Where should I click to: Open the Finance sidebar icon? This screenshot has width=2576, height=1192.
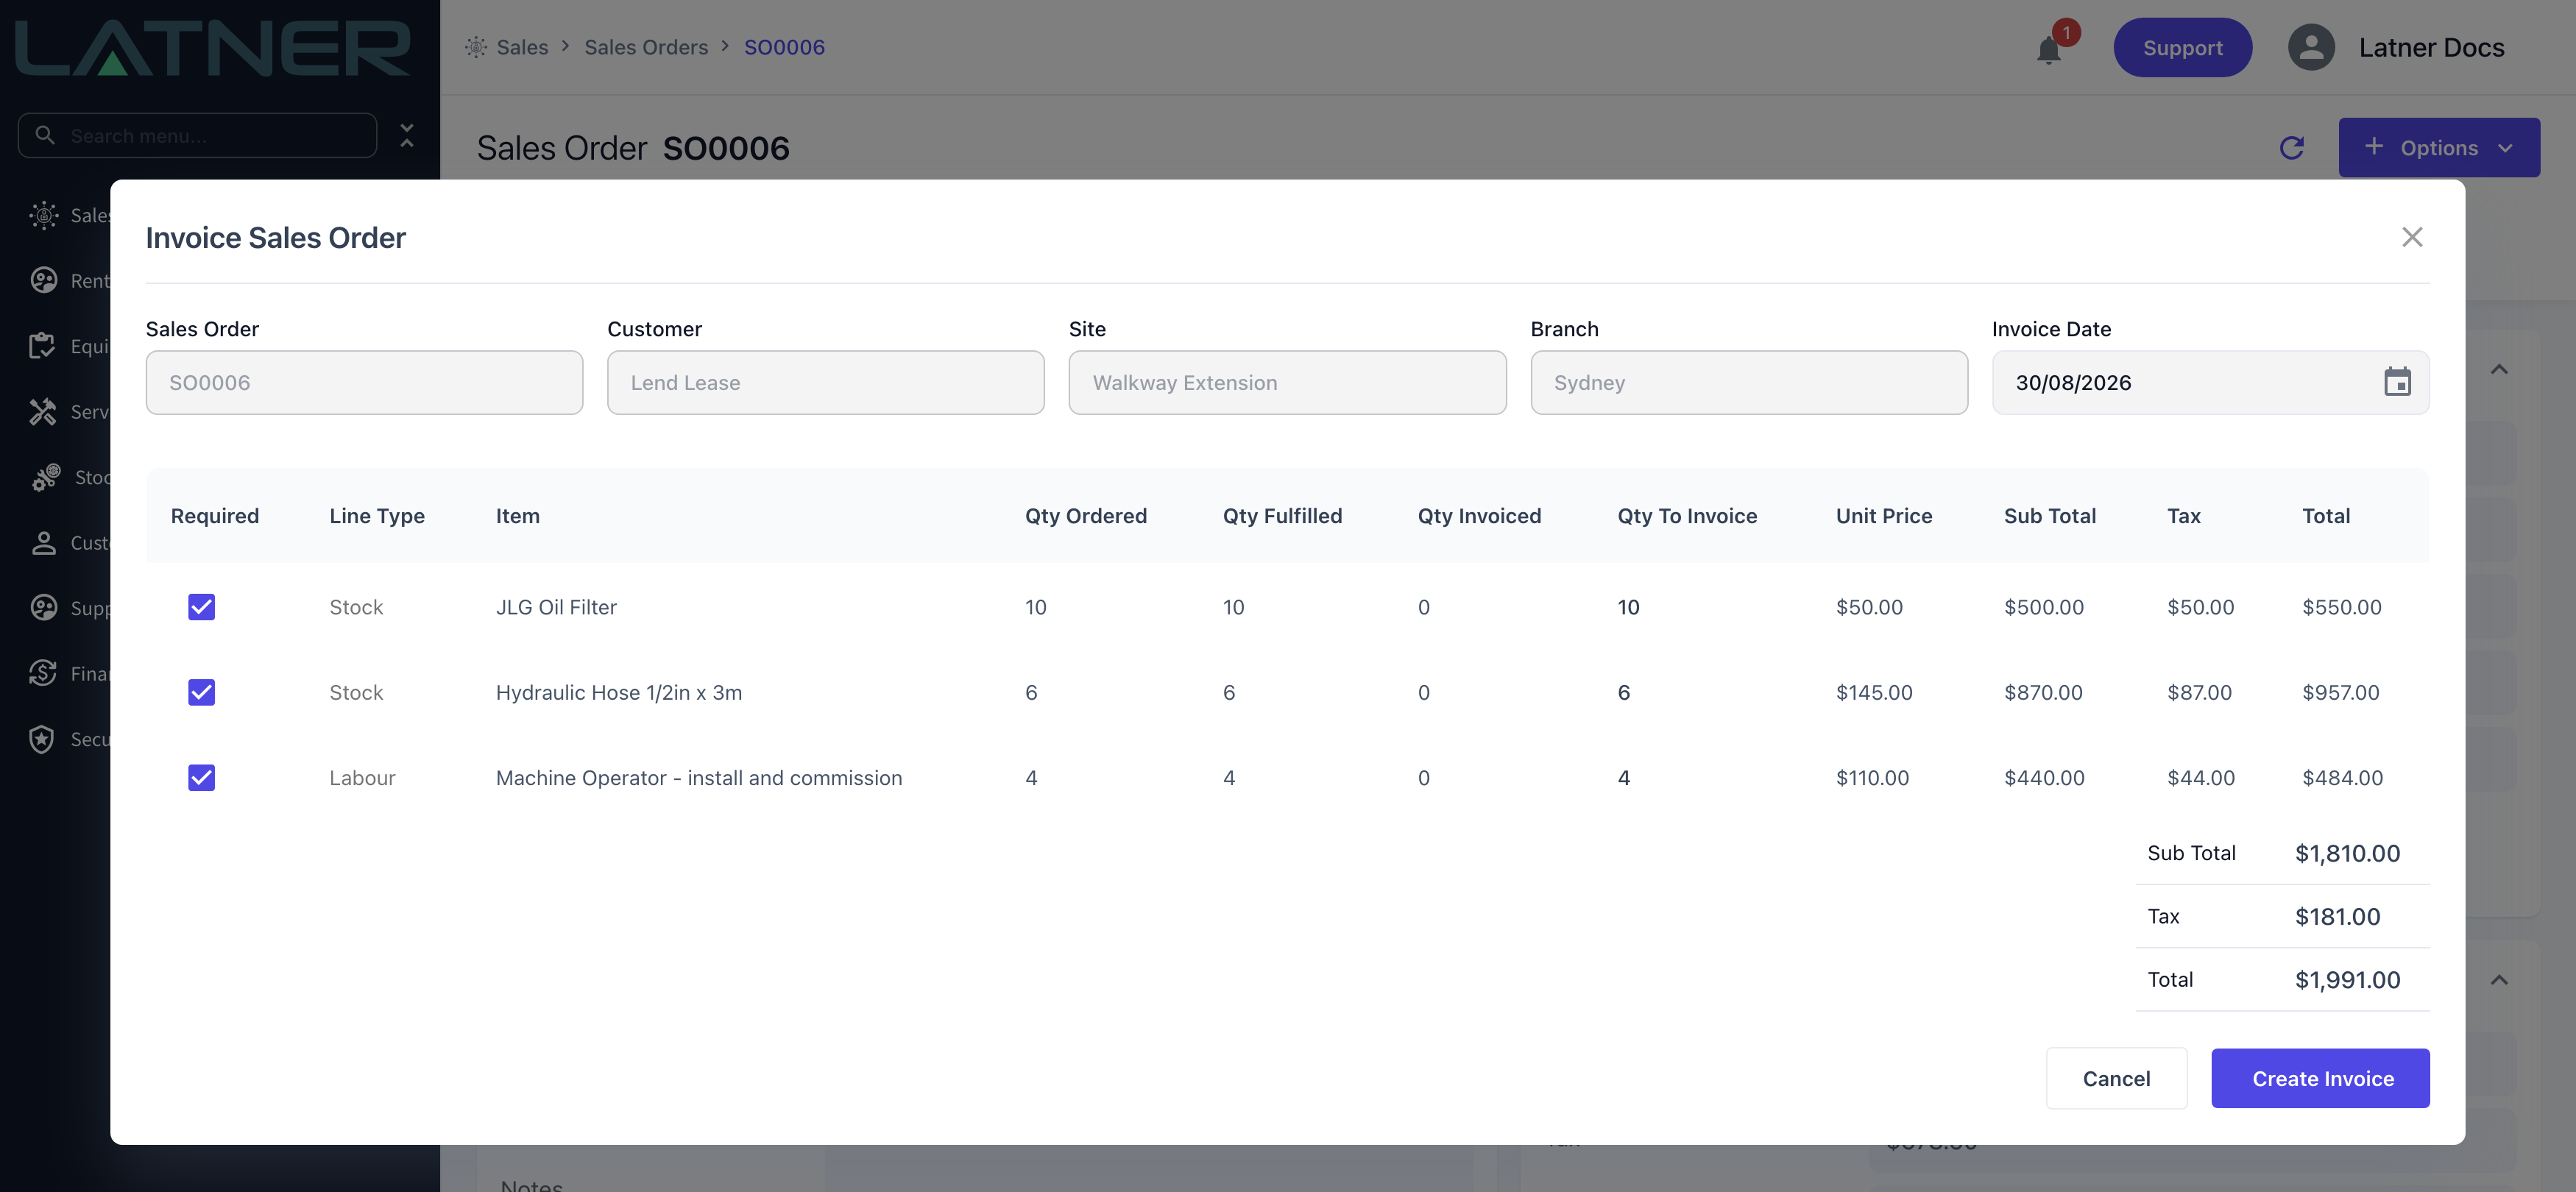(43, 673)
